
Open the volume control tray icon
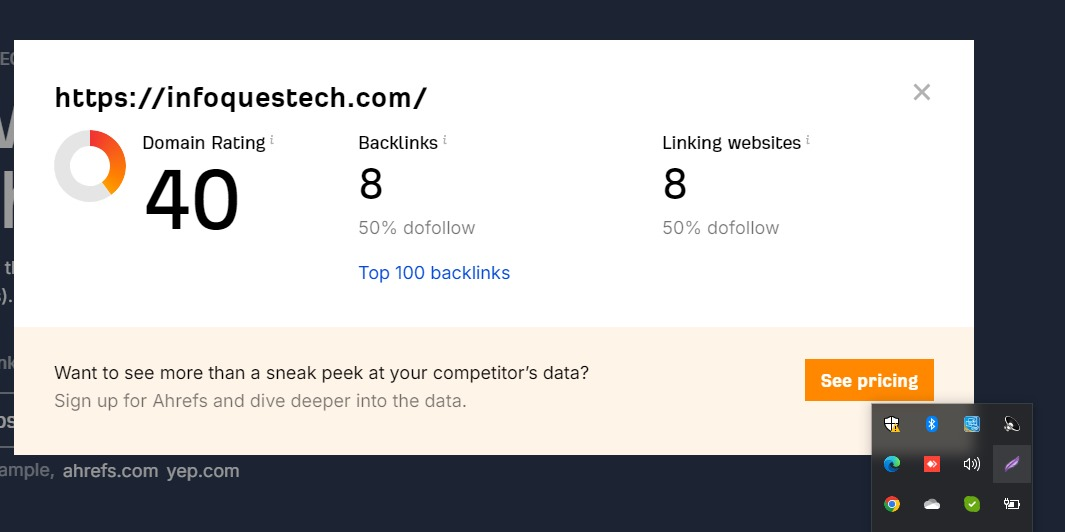(x=972, y=464)
